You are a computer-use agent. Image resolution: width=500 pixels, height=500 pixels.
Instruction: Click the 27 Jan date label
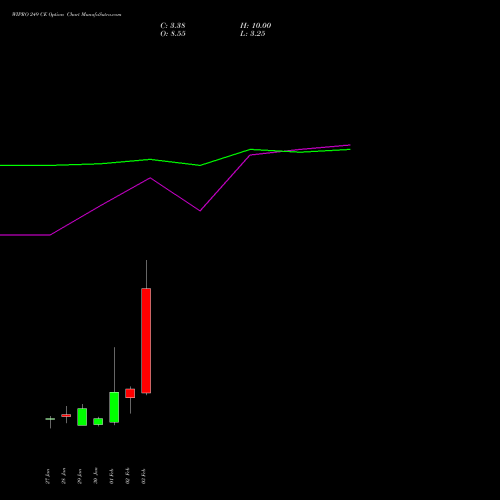coord(48,476)
